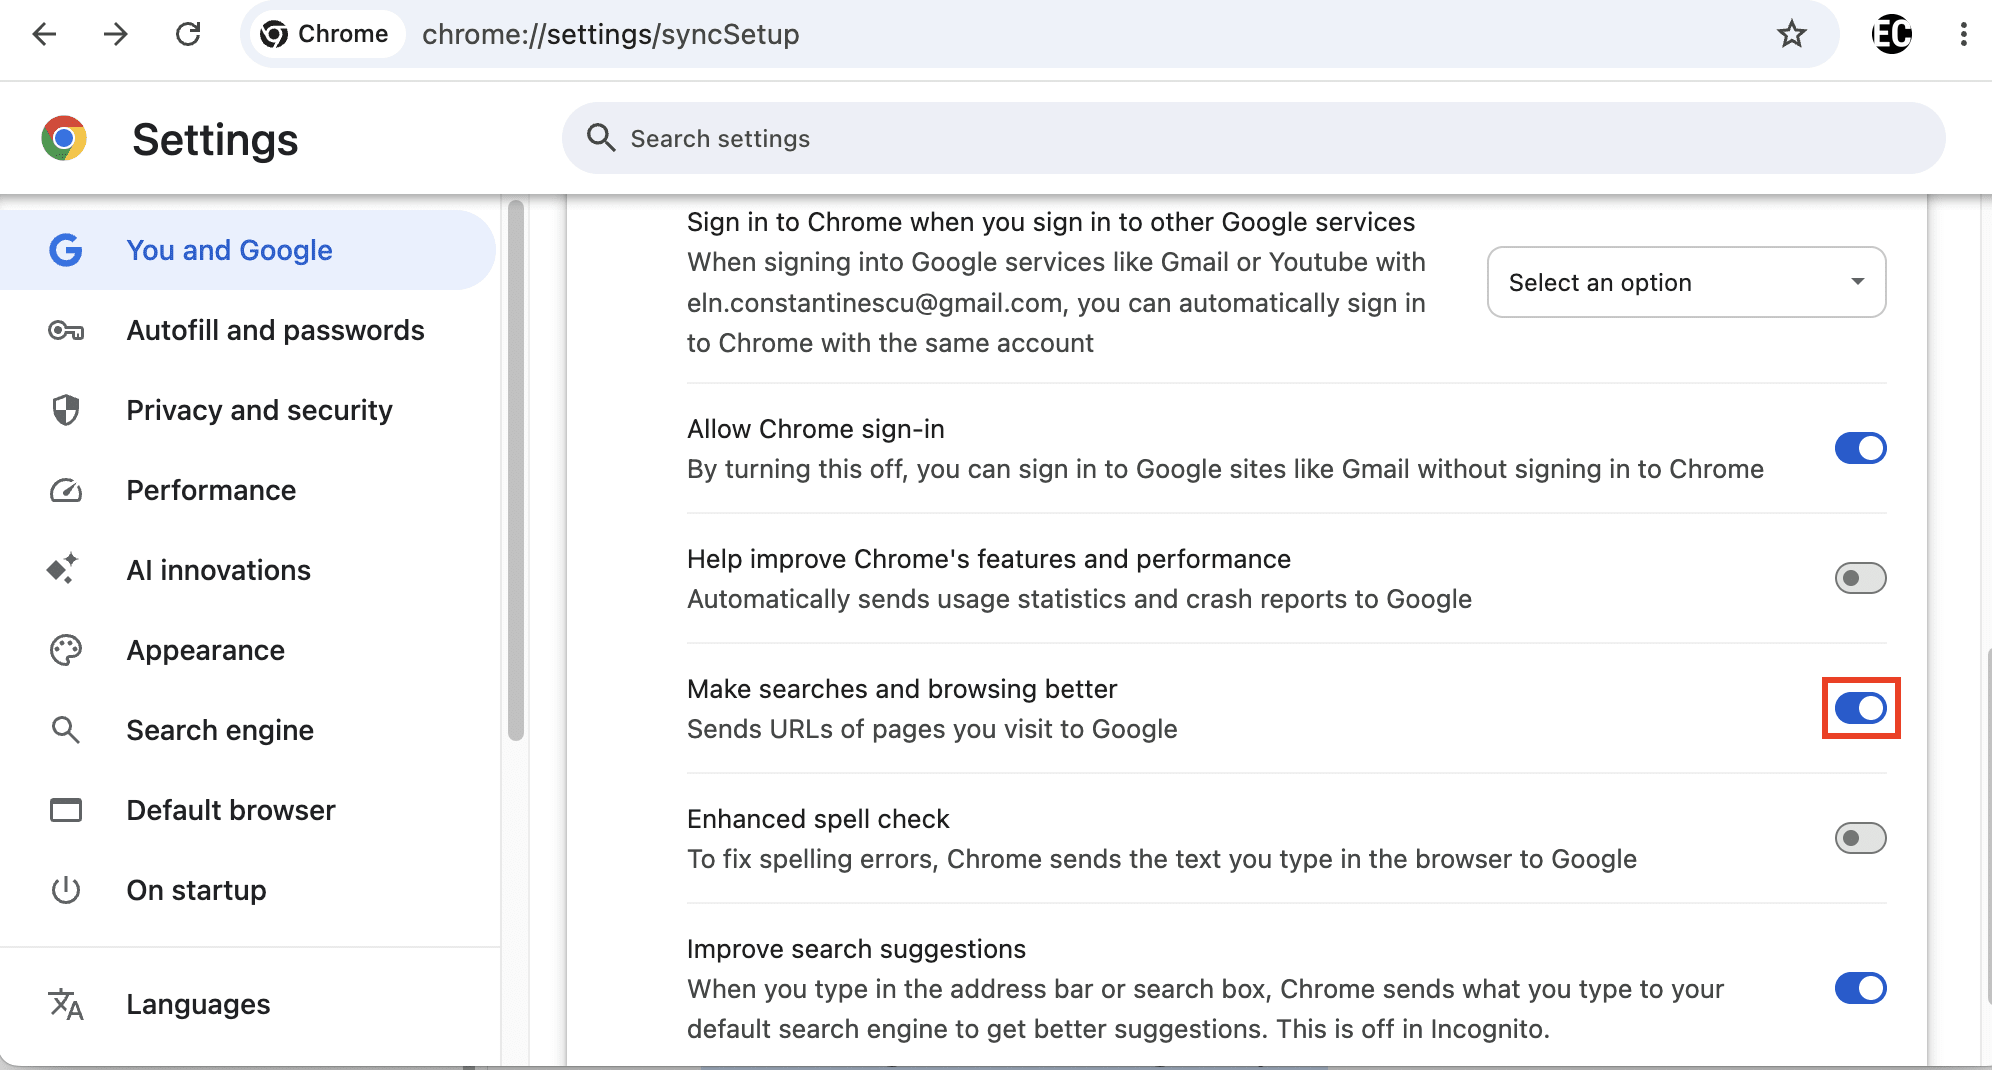
Task: Turn off Improve search suggestions toggle
Action: pyautogui.click(x=1860, y=988)
